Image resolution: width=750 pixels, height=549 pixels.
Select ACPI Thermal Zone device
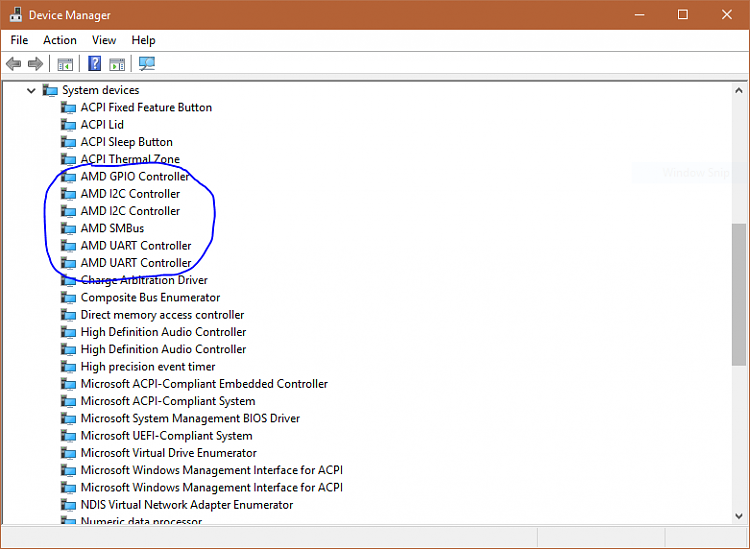tap(130, 159)
